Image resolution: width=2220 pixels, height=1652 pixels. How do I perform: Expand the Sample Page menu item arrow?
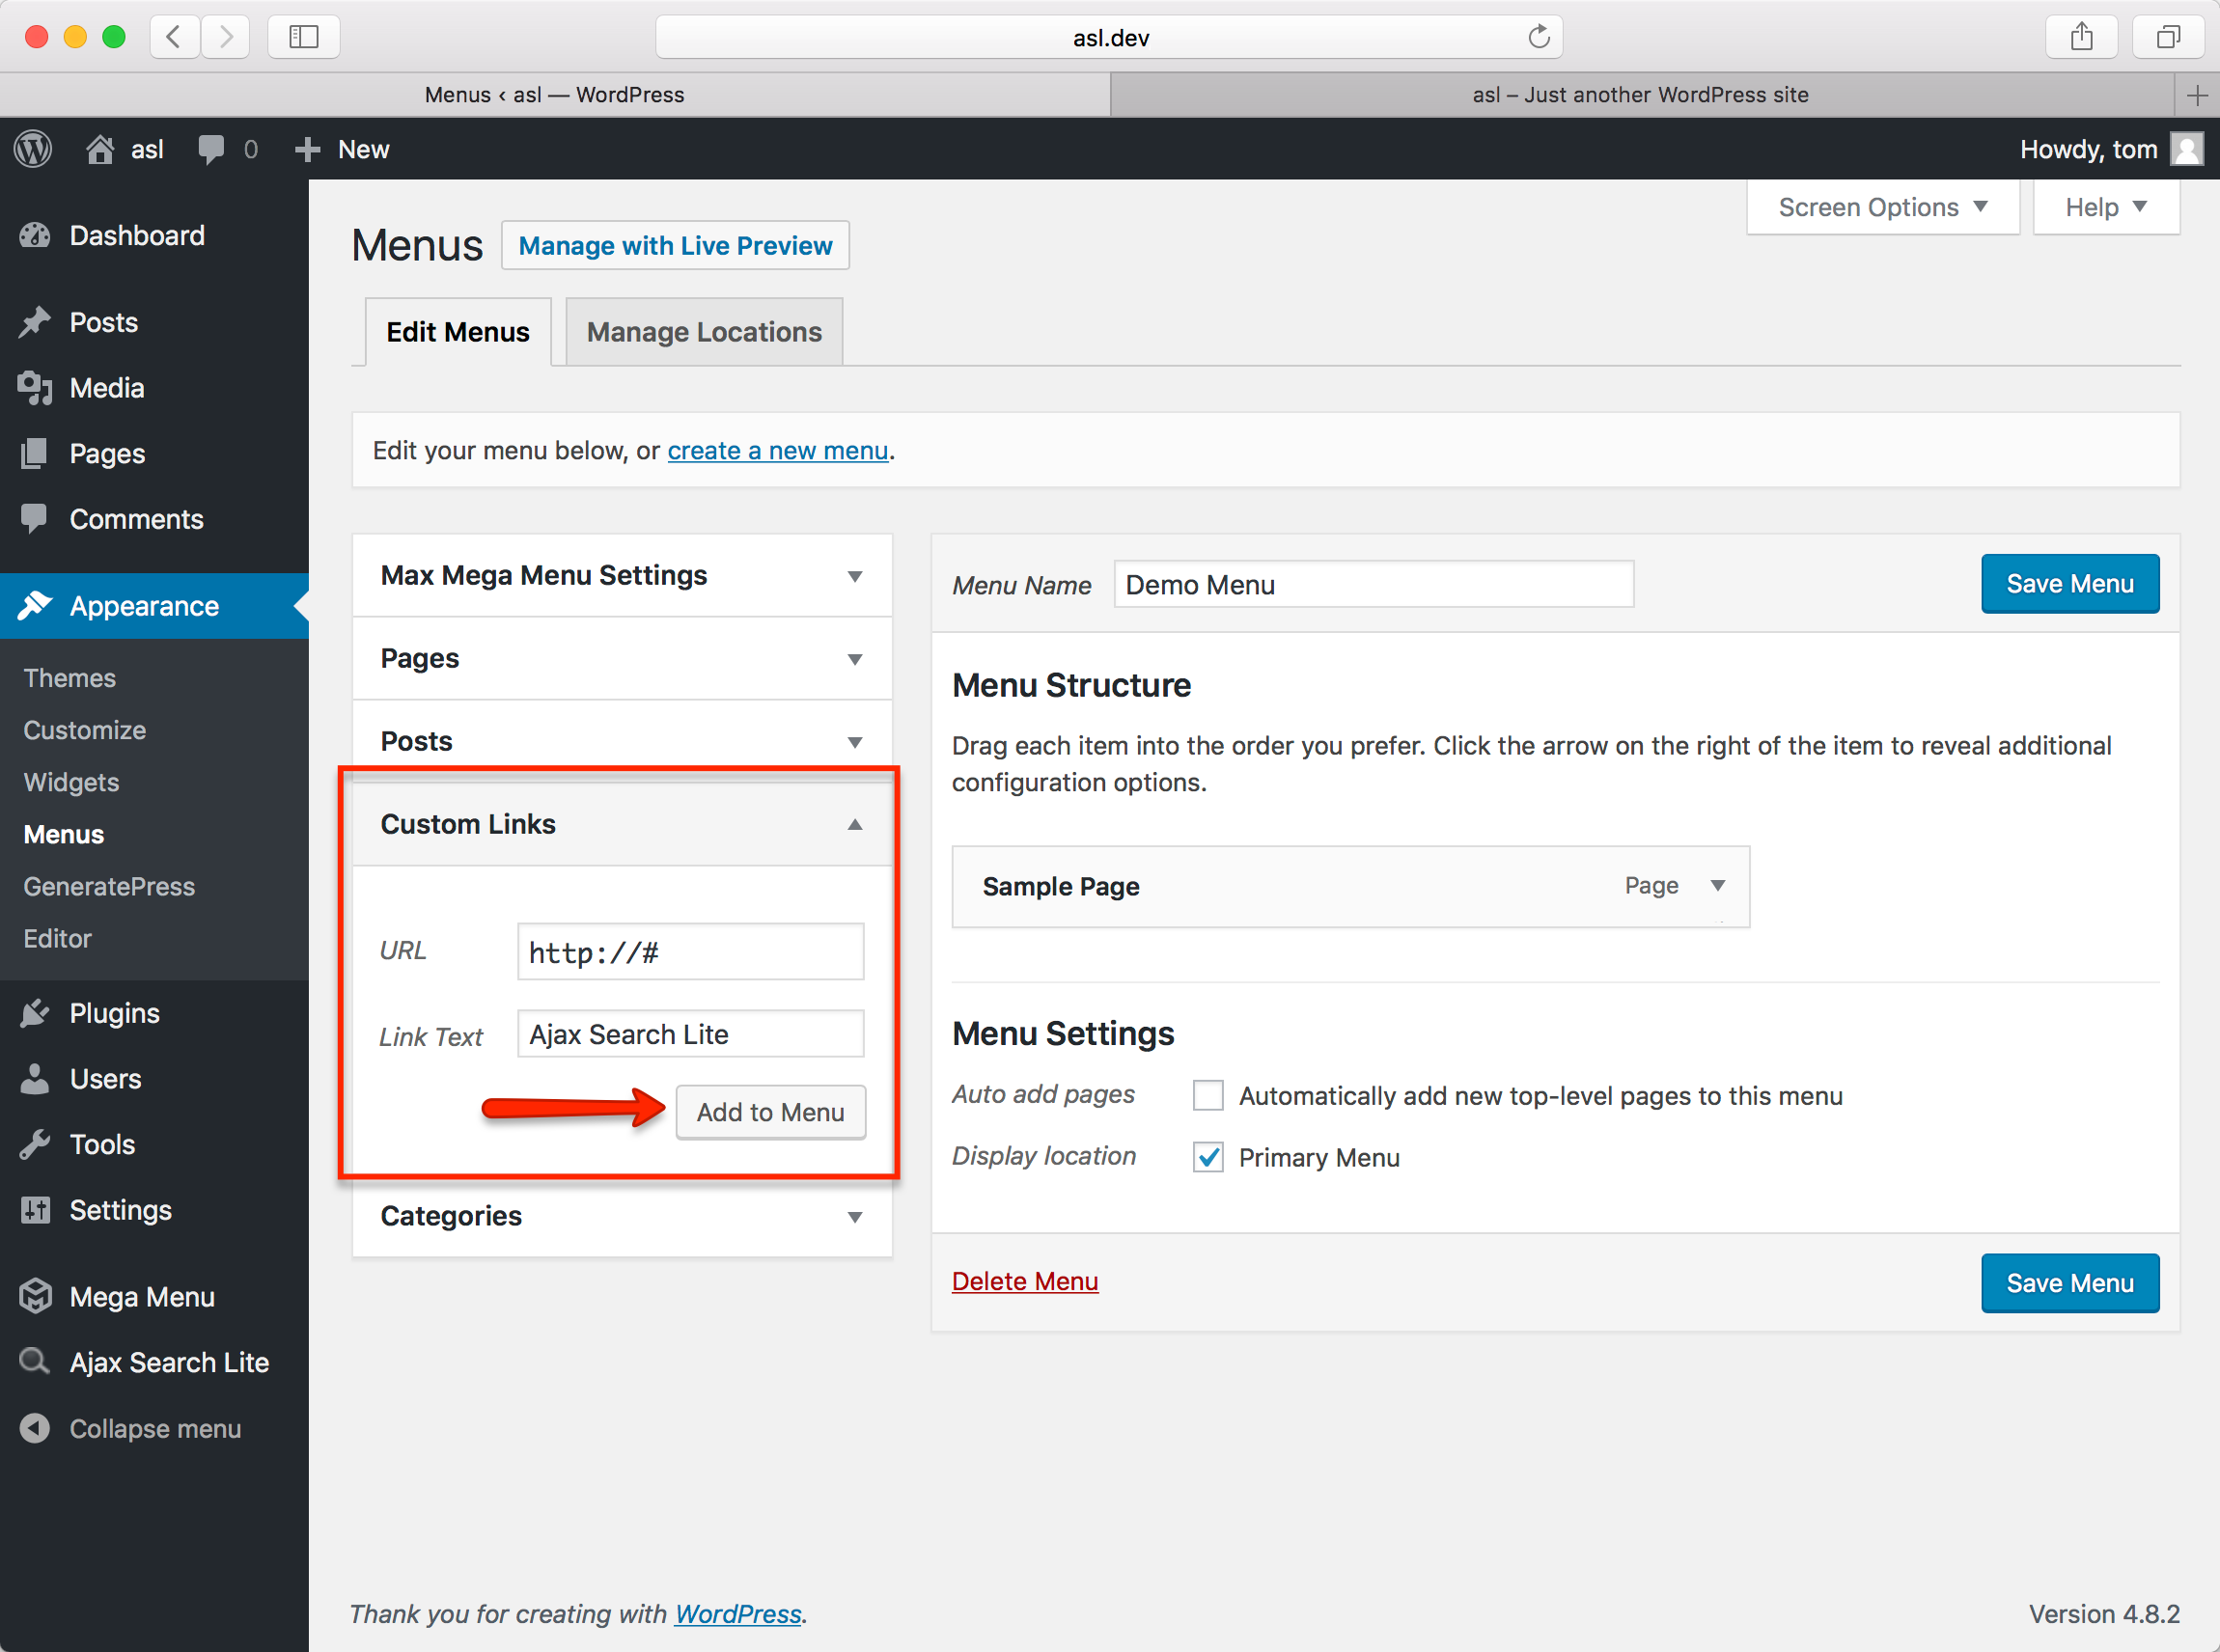click(1717, 886)
